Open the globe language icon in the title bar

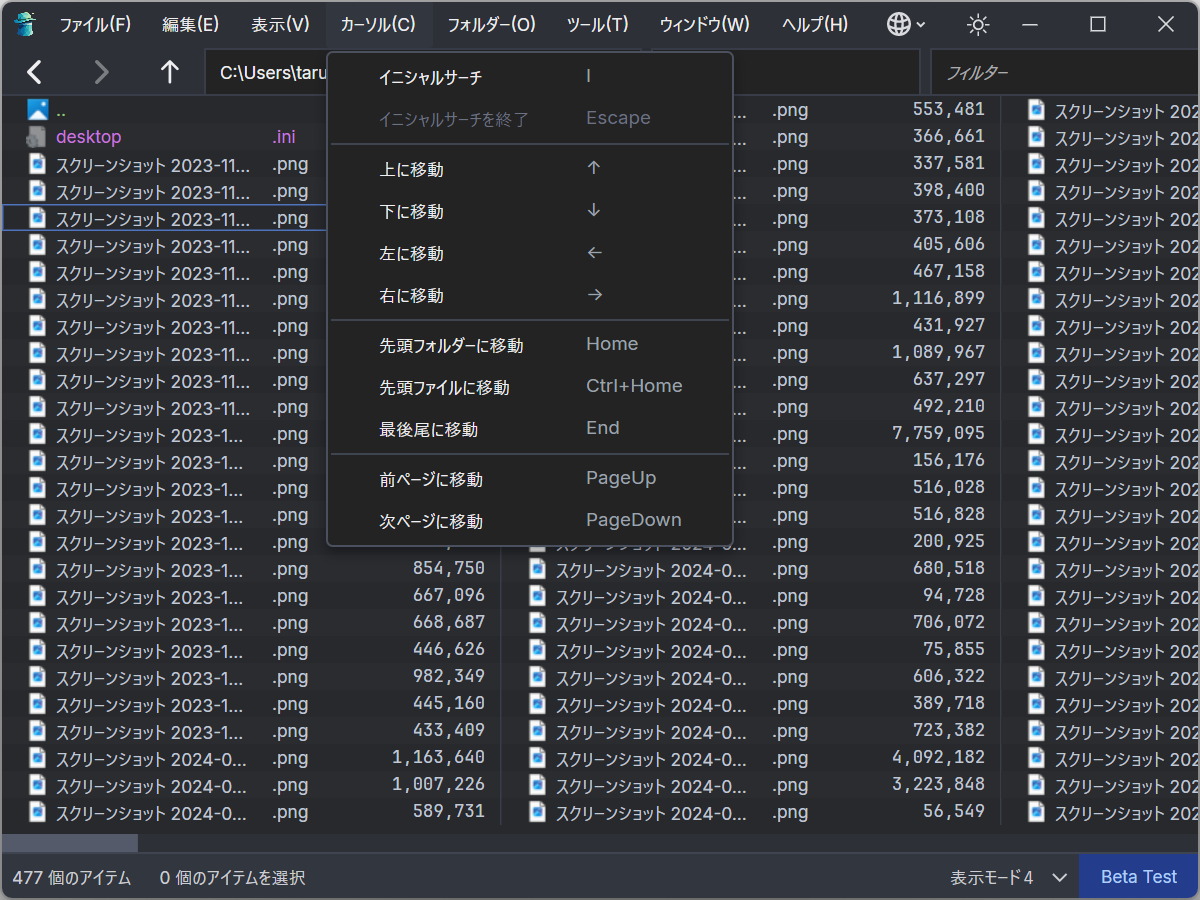(x=897, y=23)
